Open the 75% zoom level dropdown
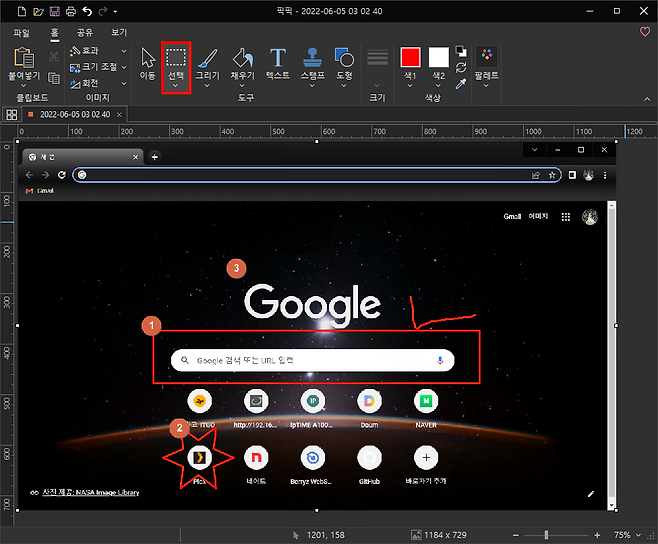Viewport: 658px width, 544px height. pyautogui.click(x=626, y=535)
